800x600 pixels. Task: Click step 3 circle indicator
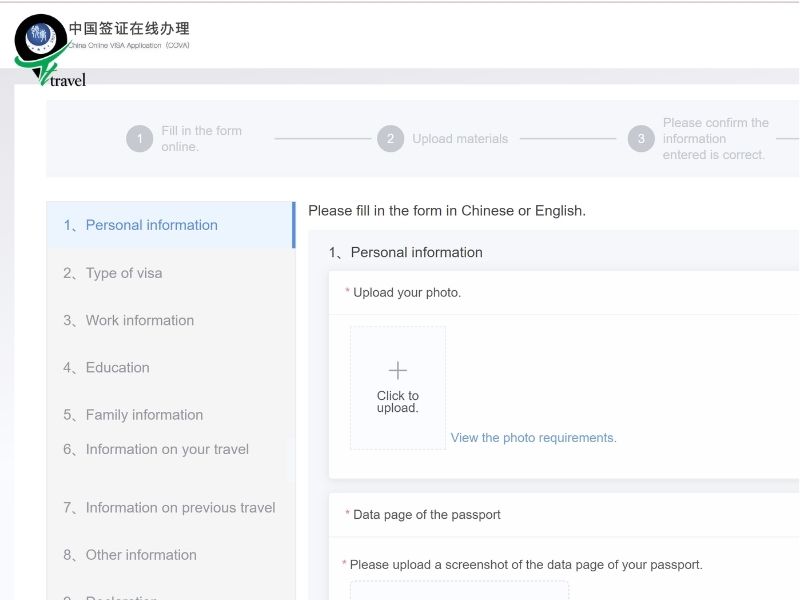click(x=641, y=139)
